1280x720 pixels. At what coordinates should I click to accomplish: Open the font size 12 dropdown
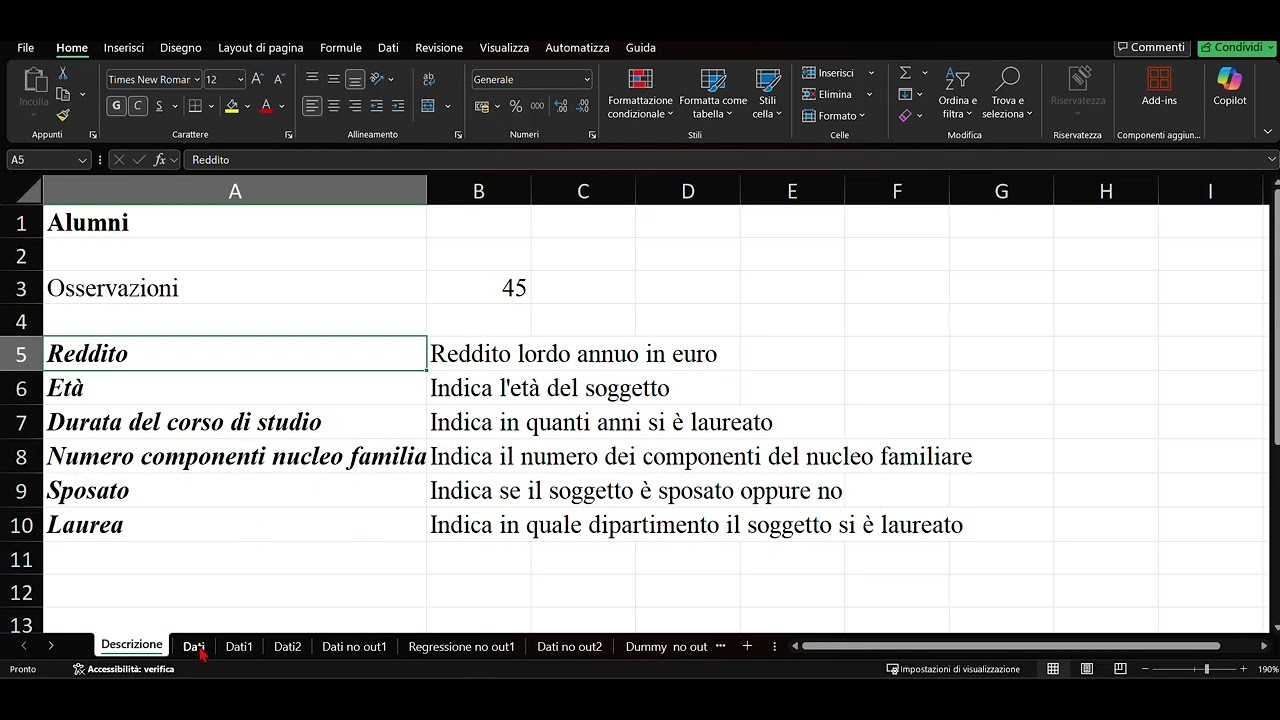240,79
